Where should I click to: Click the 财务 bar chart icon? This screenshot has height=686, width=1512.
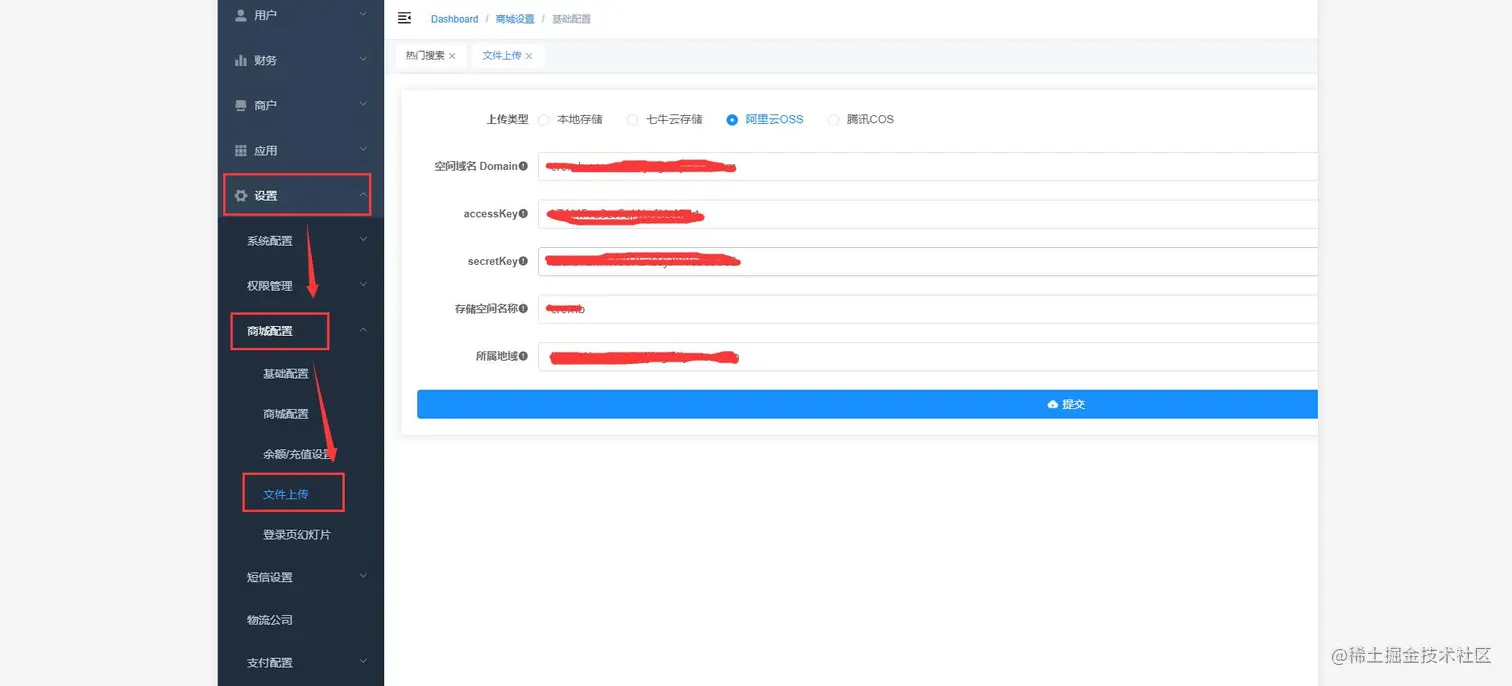coord(240,60)
